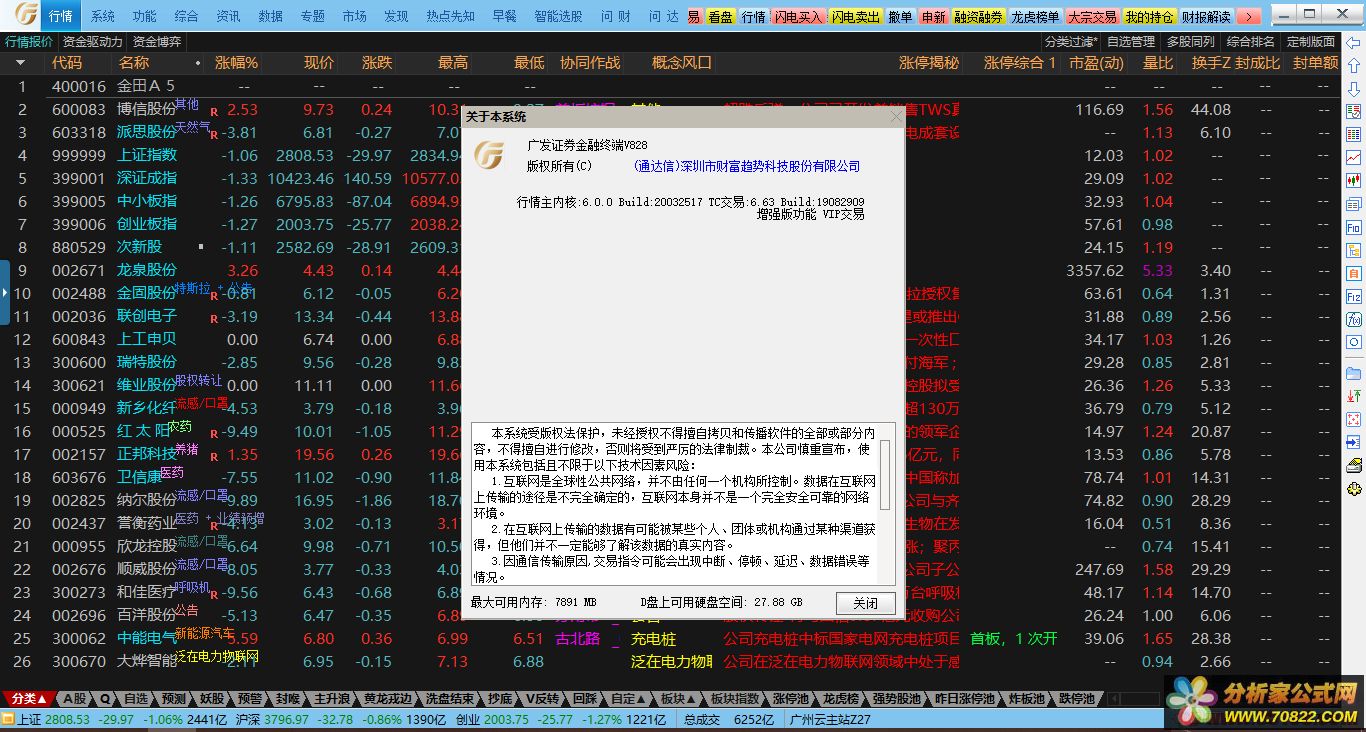Open the red line chart icon in sidebar

1353,158
